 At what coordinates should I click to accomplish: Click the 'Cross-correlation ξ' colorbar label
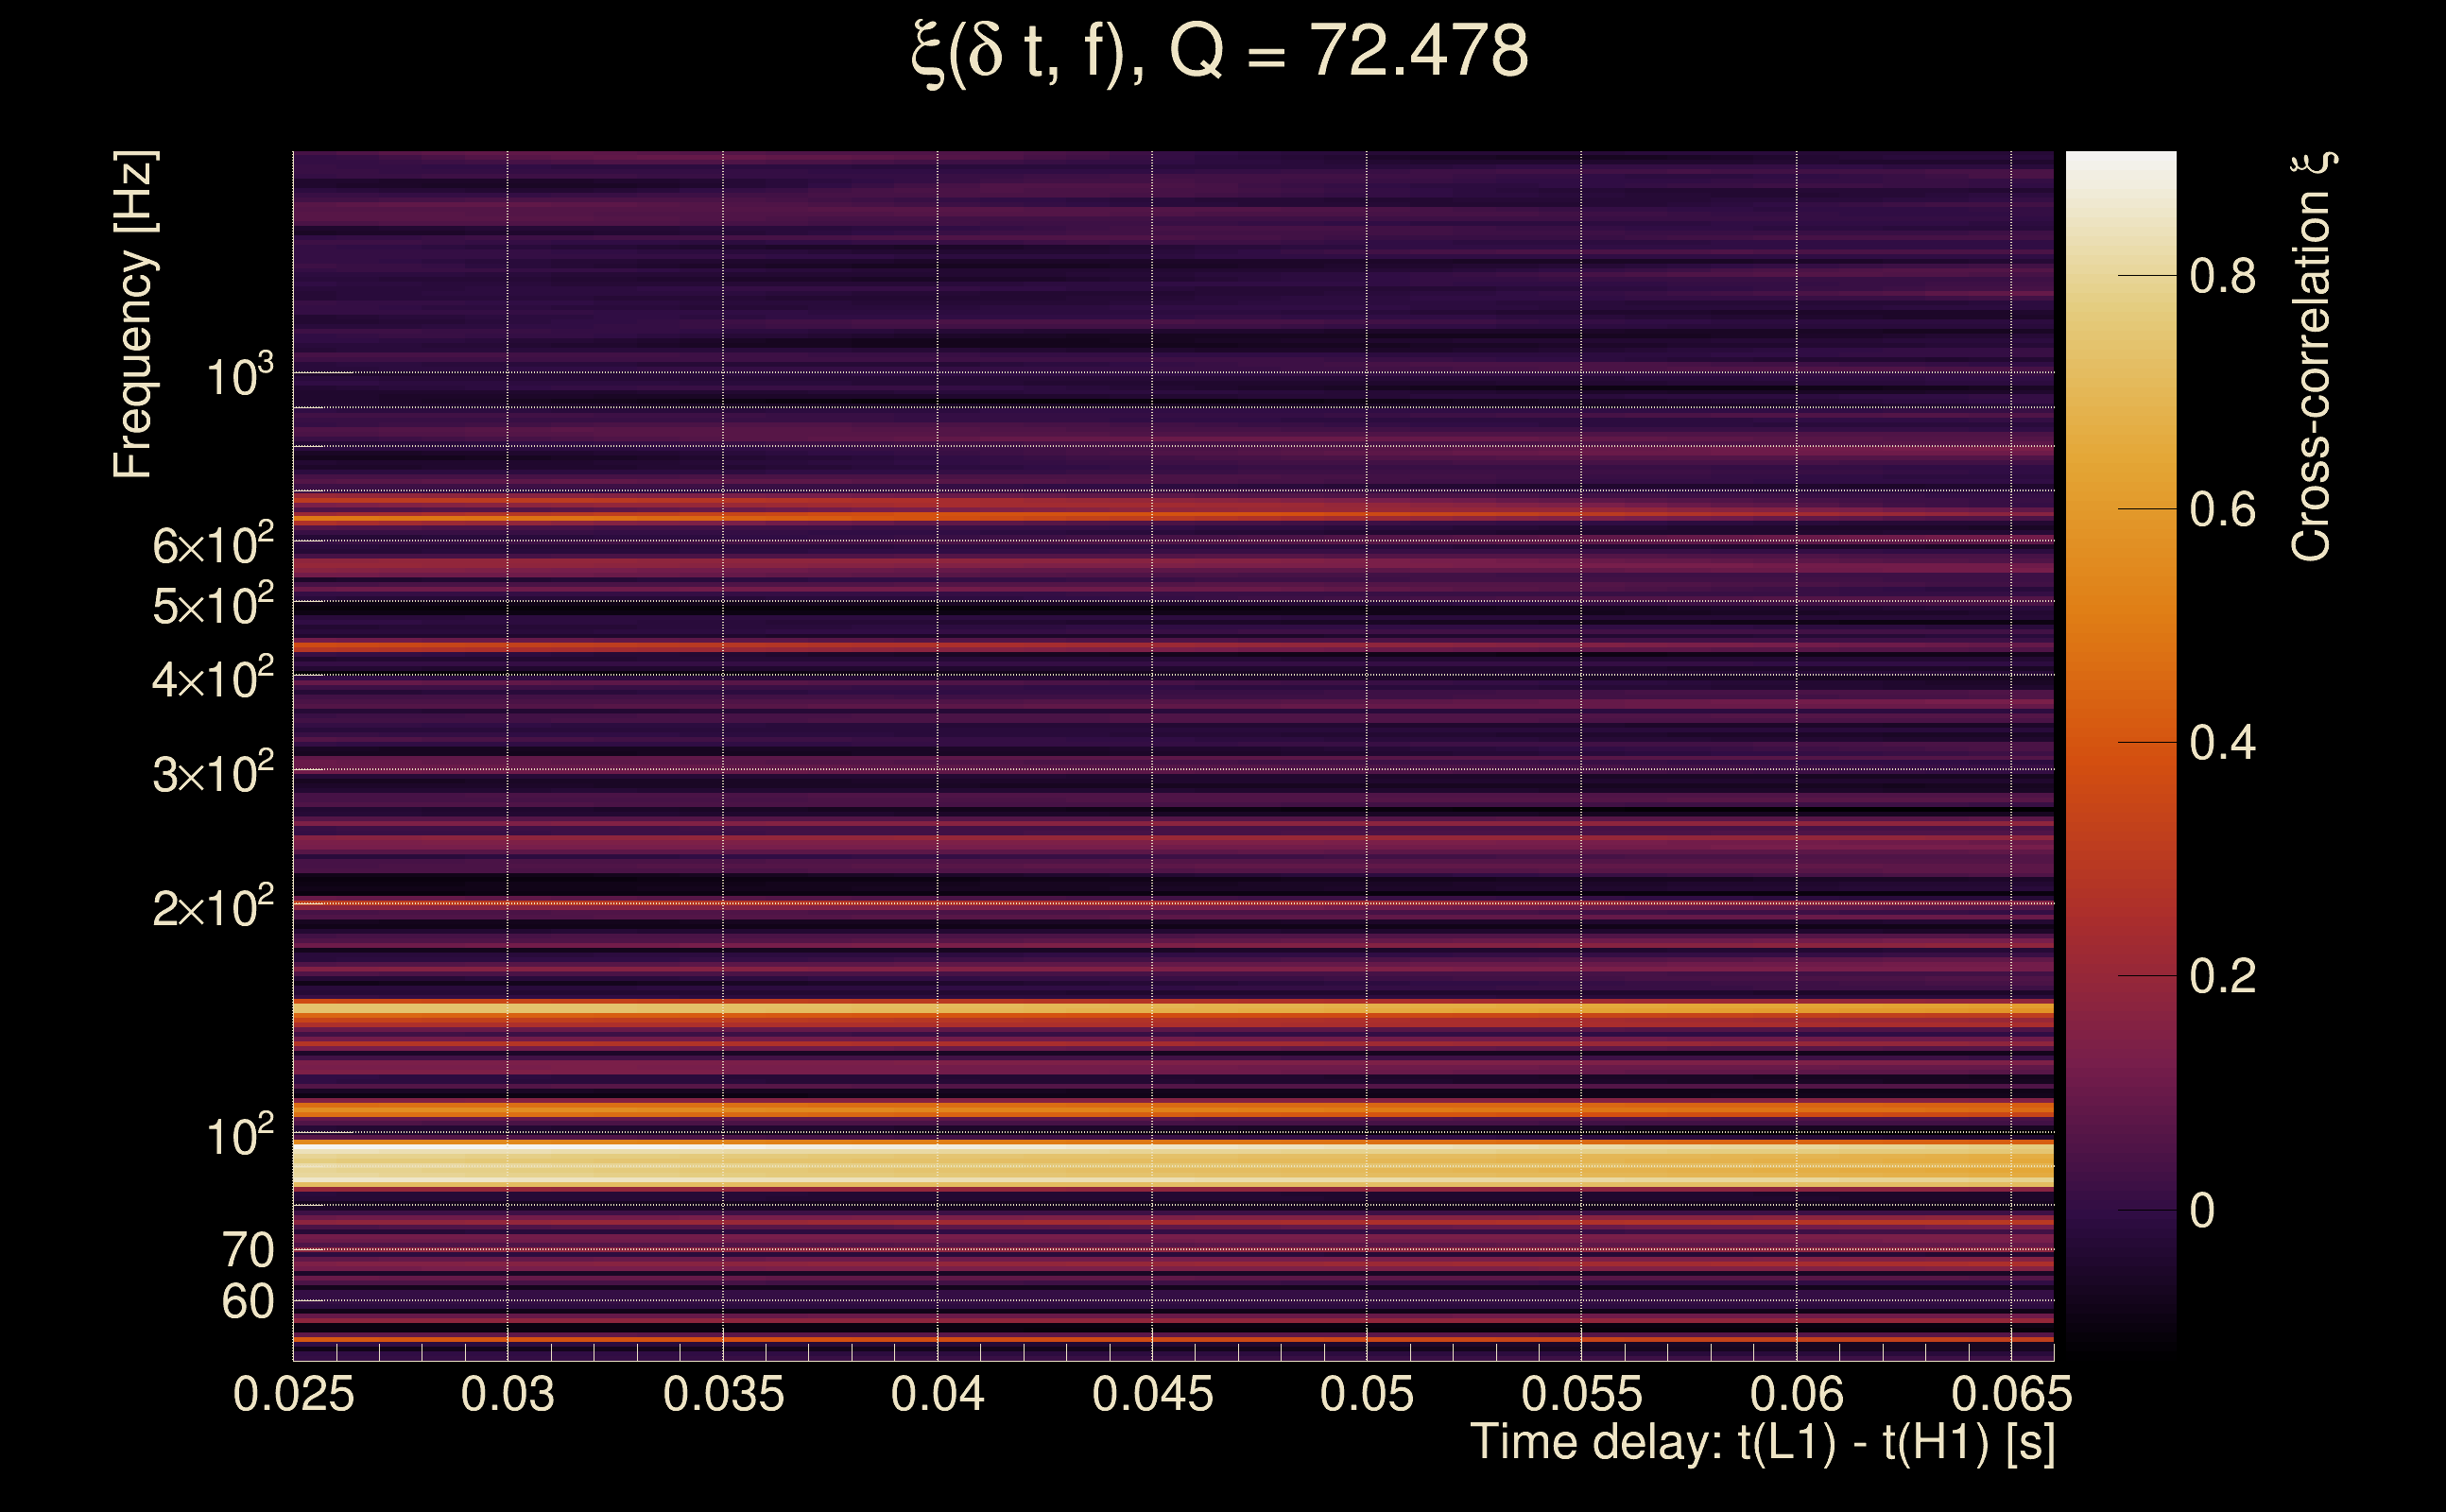click(x=2312, y=357)
